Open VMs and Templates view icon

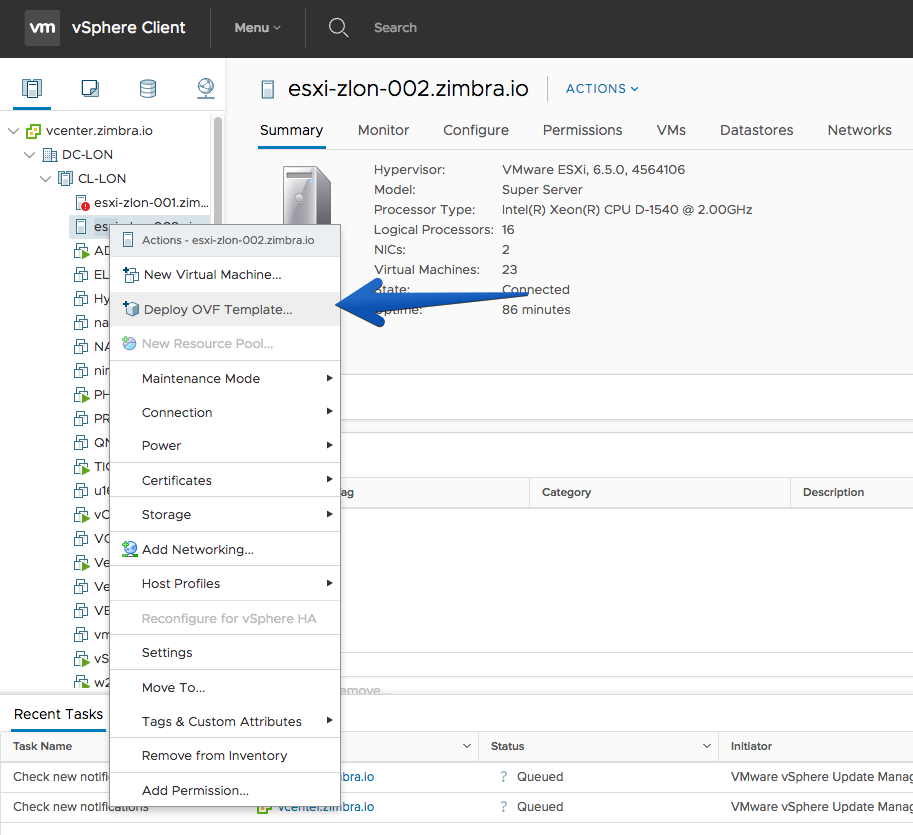coord(90,89)
